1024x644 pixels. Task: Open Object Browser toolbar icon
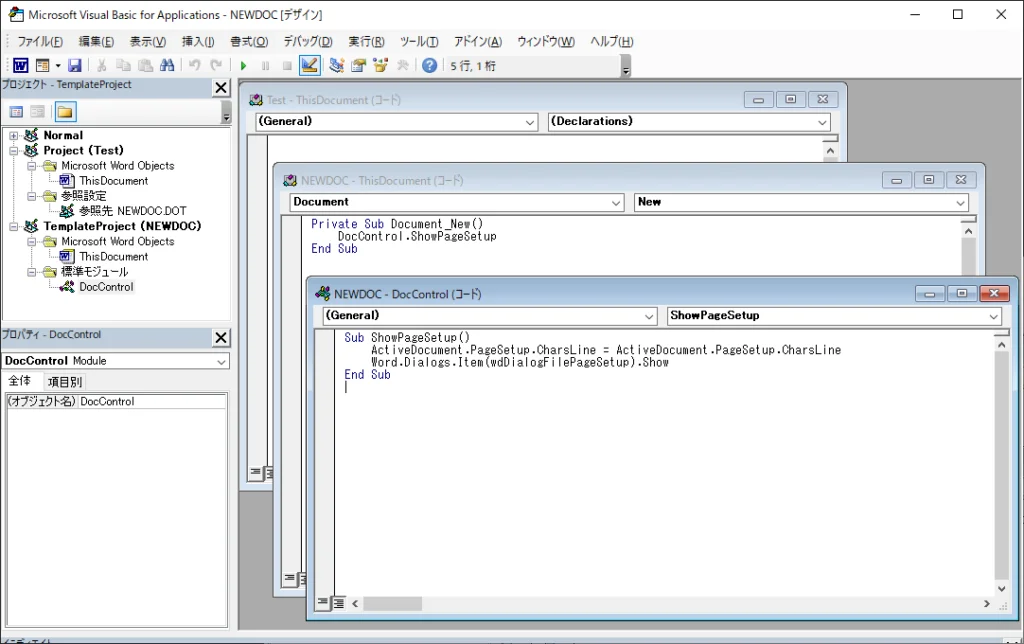click(x=380, y=65)
